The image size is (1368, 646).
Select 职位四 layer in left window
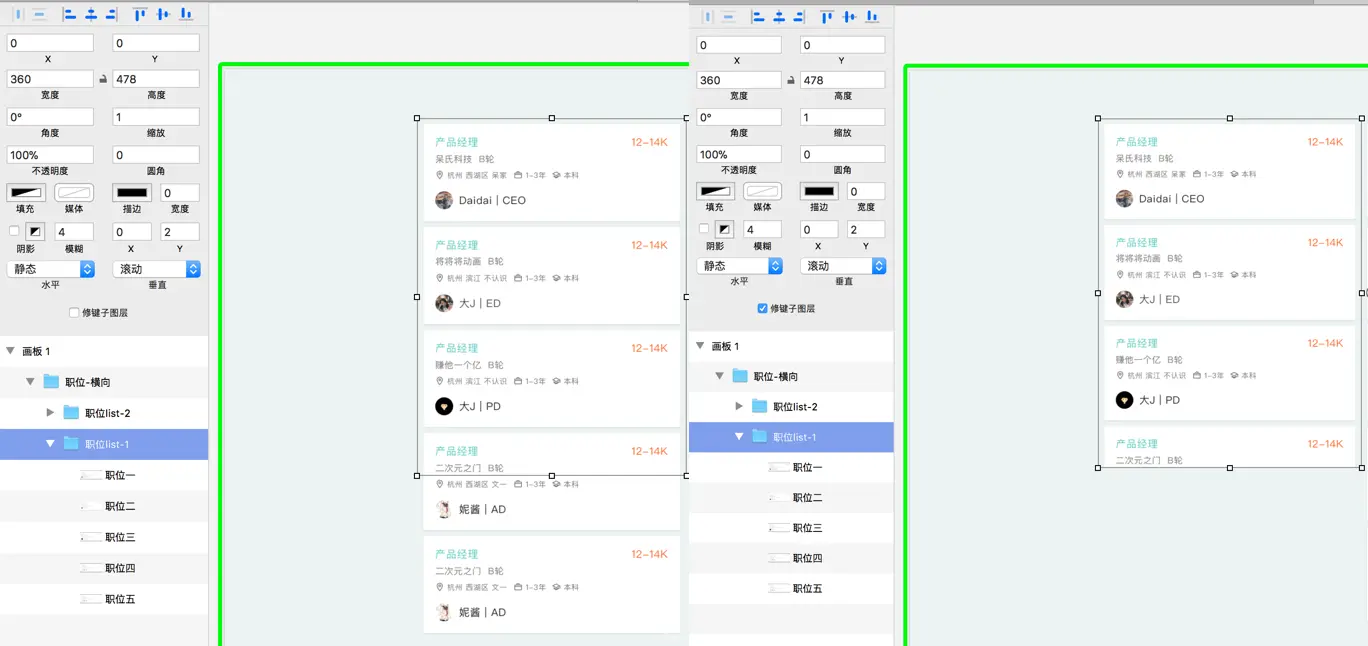[104, 568]
